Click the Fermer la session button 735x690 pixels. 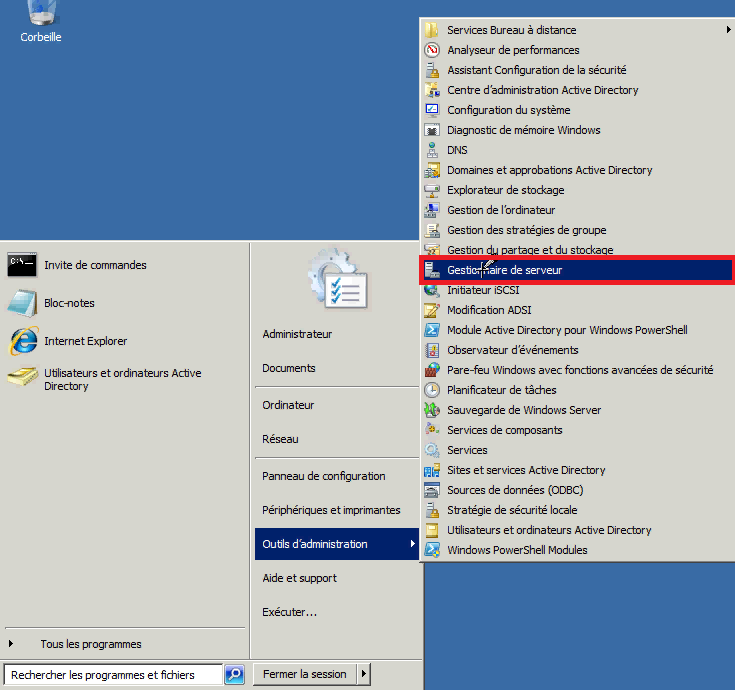(305, 675)
